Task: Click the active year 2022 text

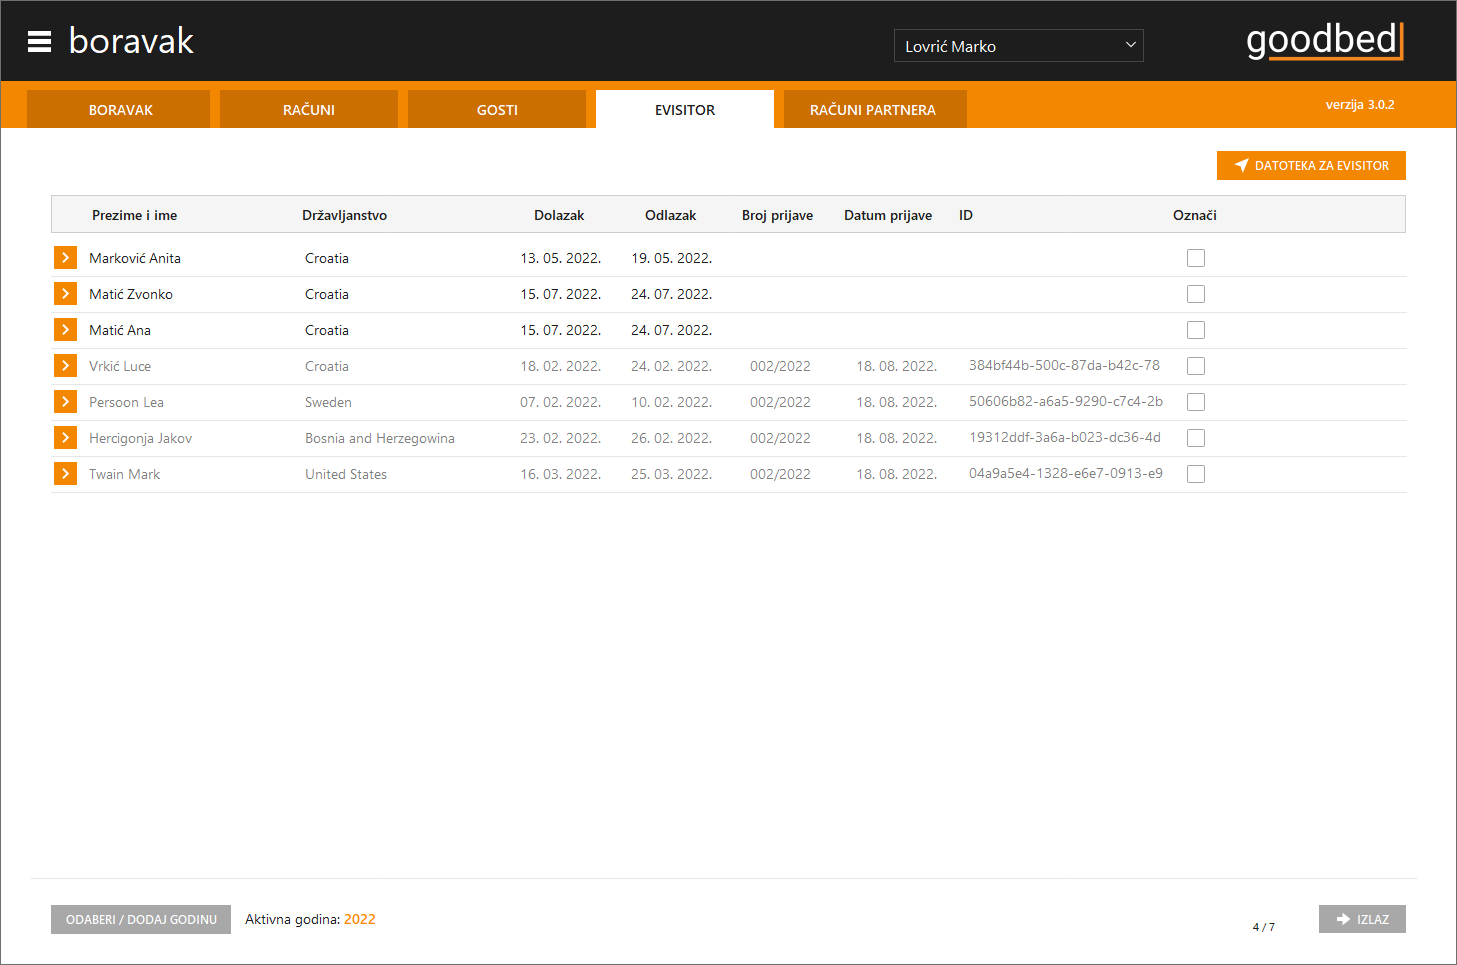Action: pos(360,919)
